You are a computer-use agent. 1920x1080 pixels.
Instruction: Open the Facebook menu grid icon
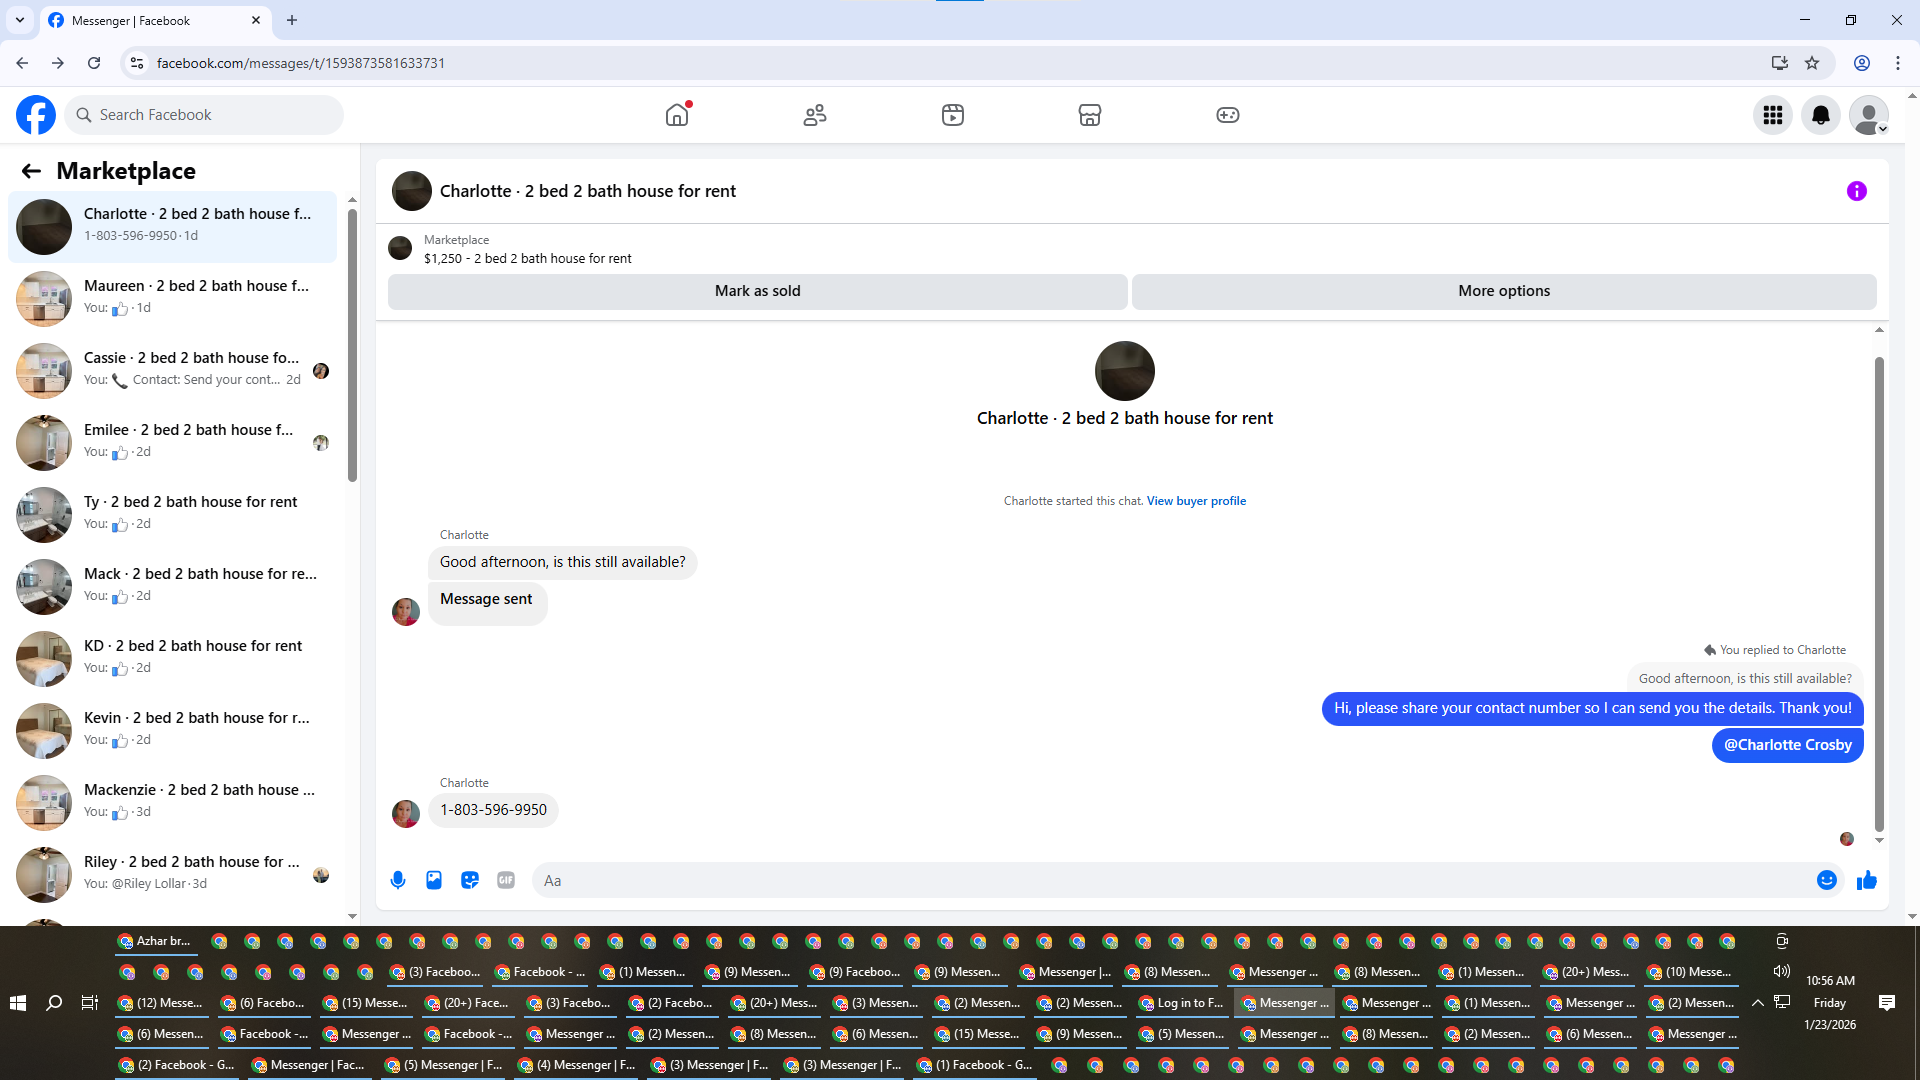(x=1772, y=115)
